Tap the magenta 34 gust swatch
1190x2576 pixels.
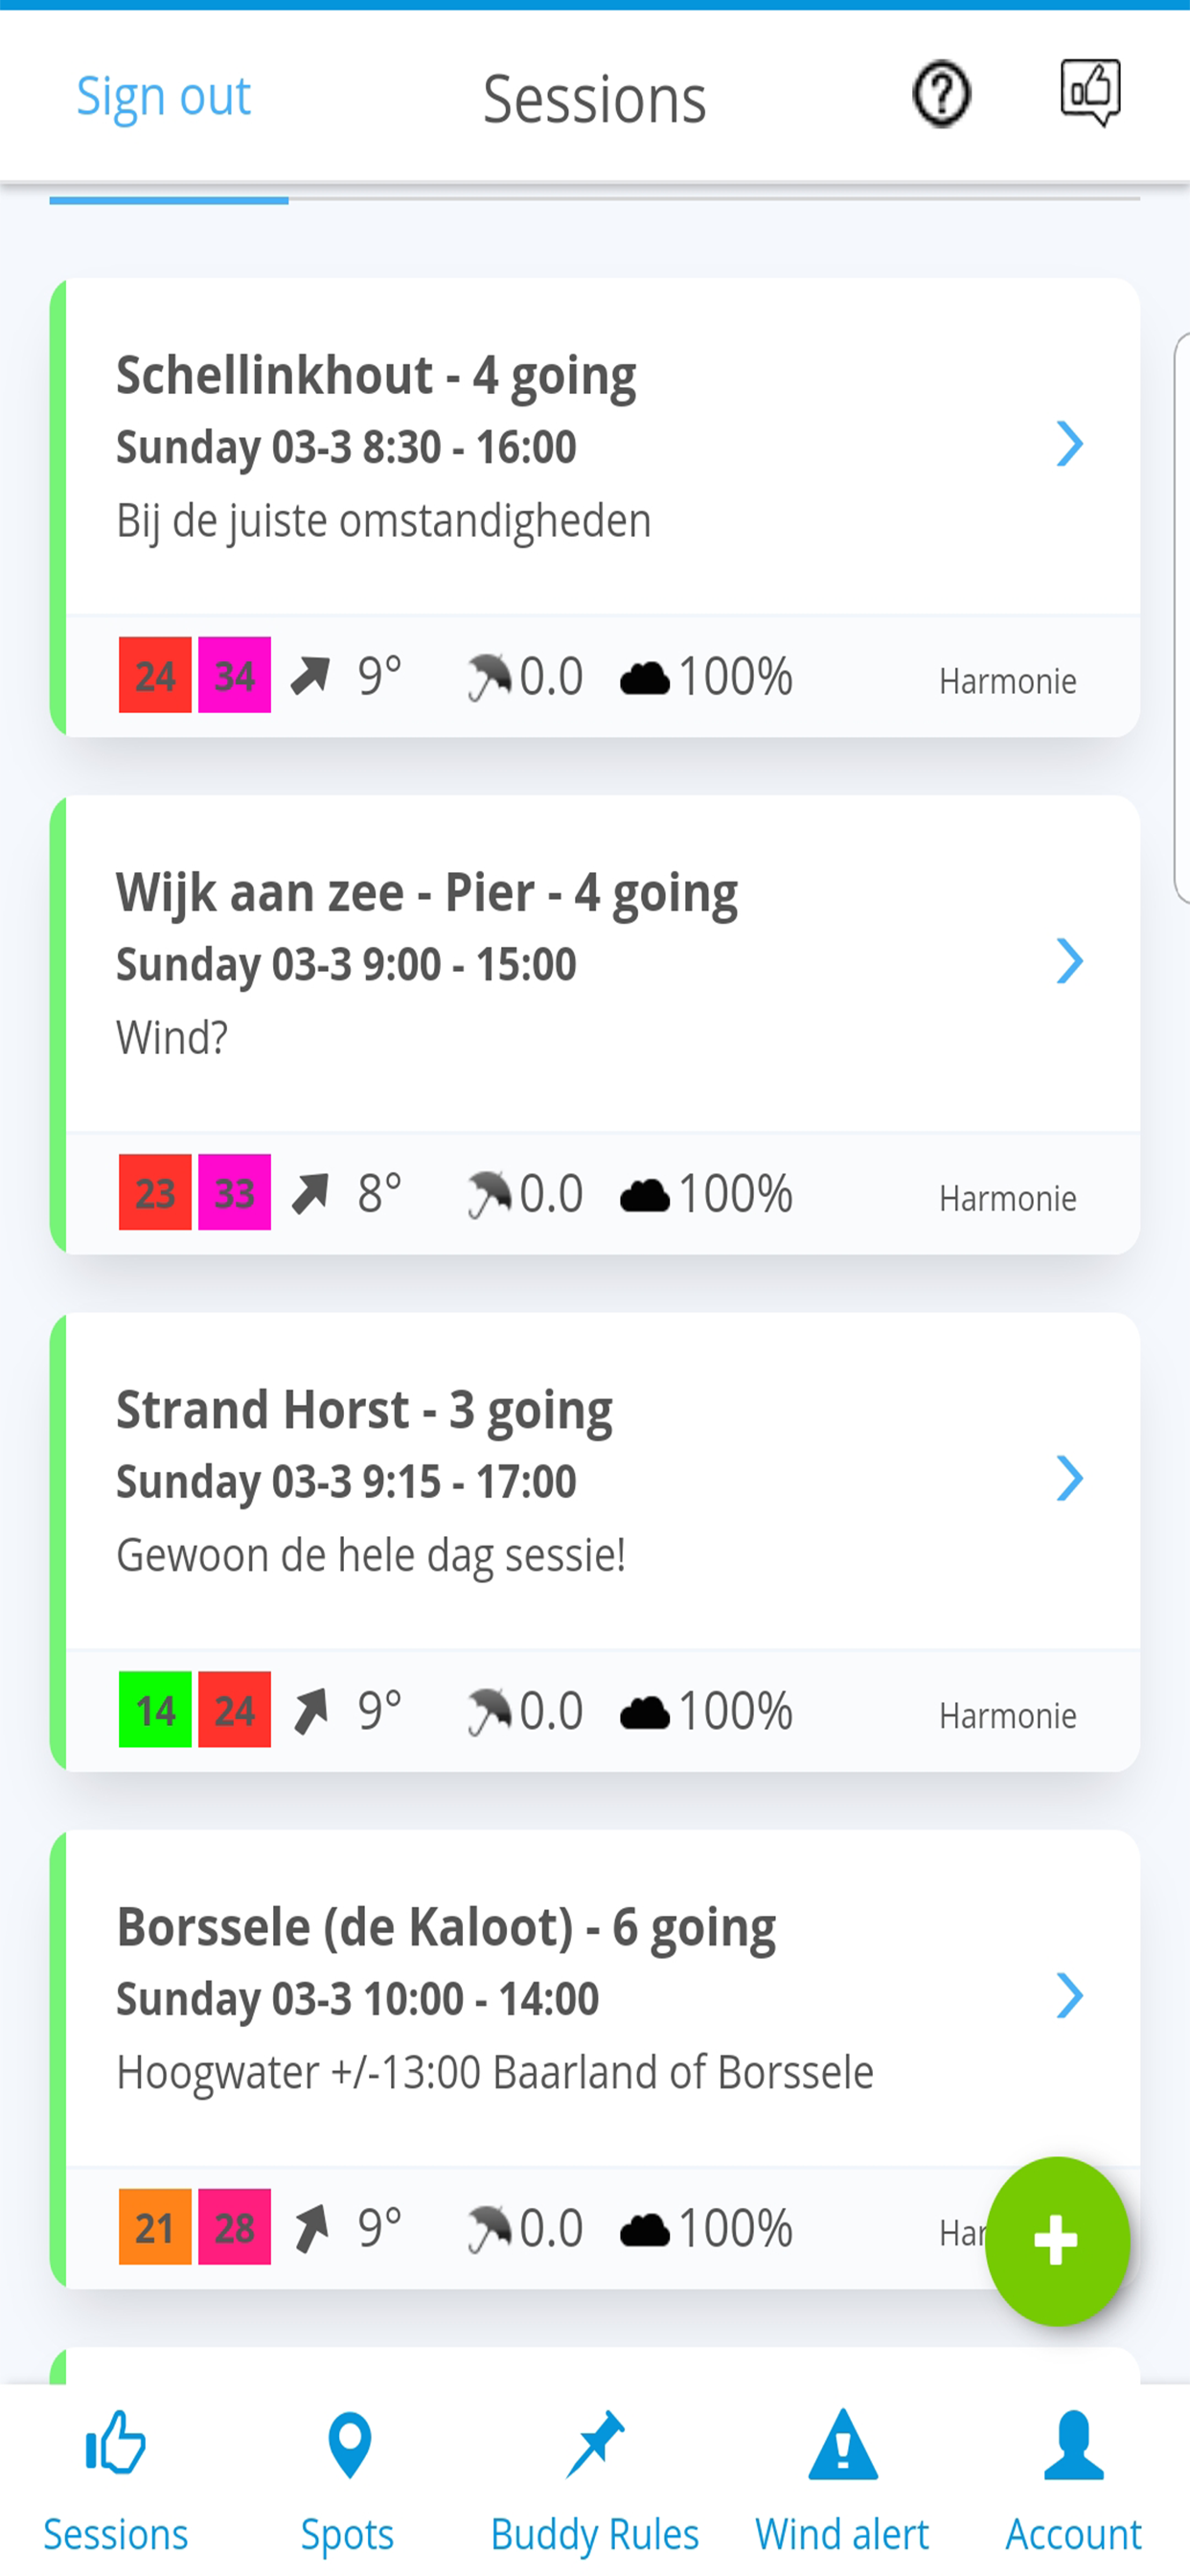point(235,675)
